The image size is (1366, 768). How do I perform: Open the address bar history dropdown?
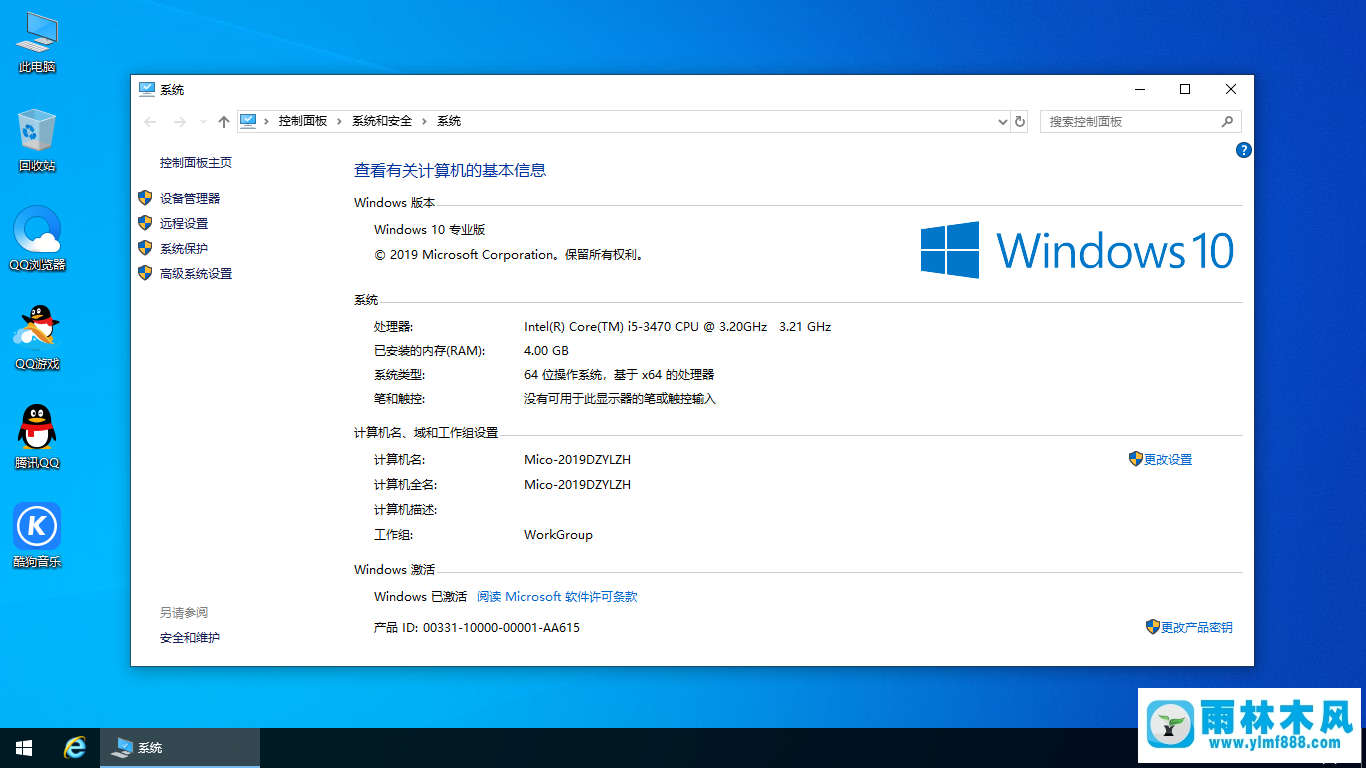1003,121
